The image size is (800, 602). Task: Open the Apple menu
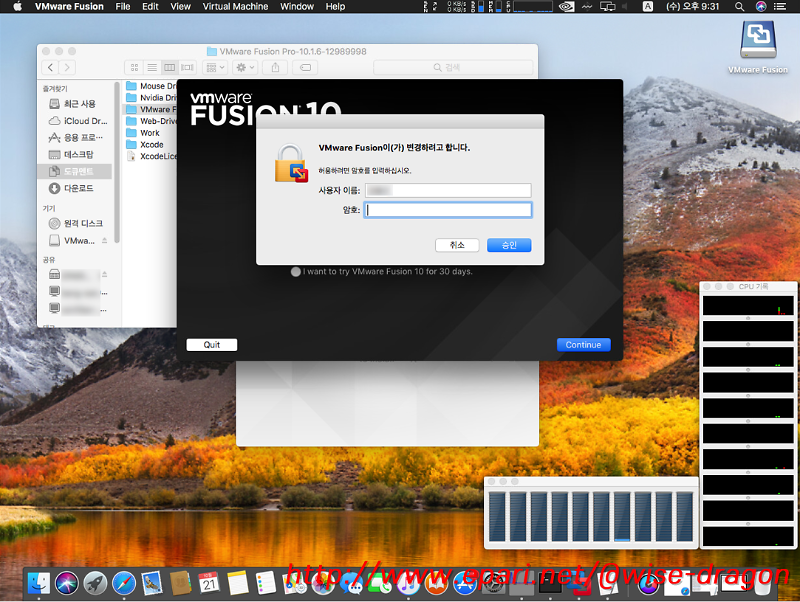click(x=17, y=7)
